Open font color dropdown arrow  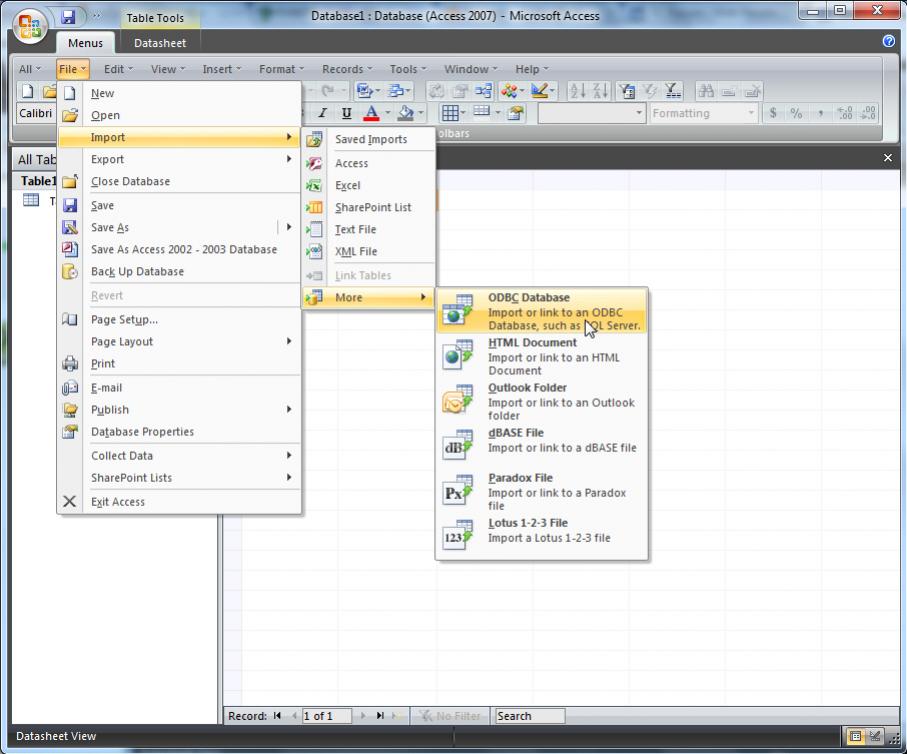tap(388, 113)
